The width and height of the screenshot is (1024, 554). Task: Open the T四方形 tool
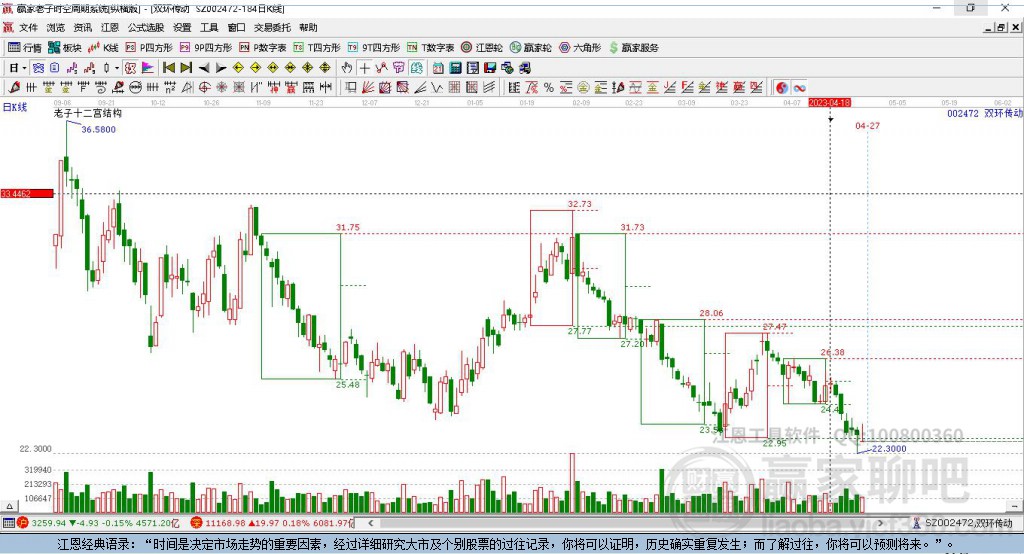317,48
